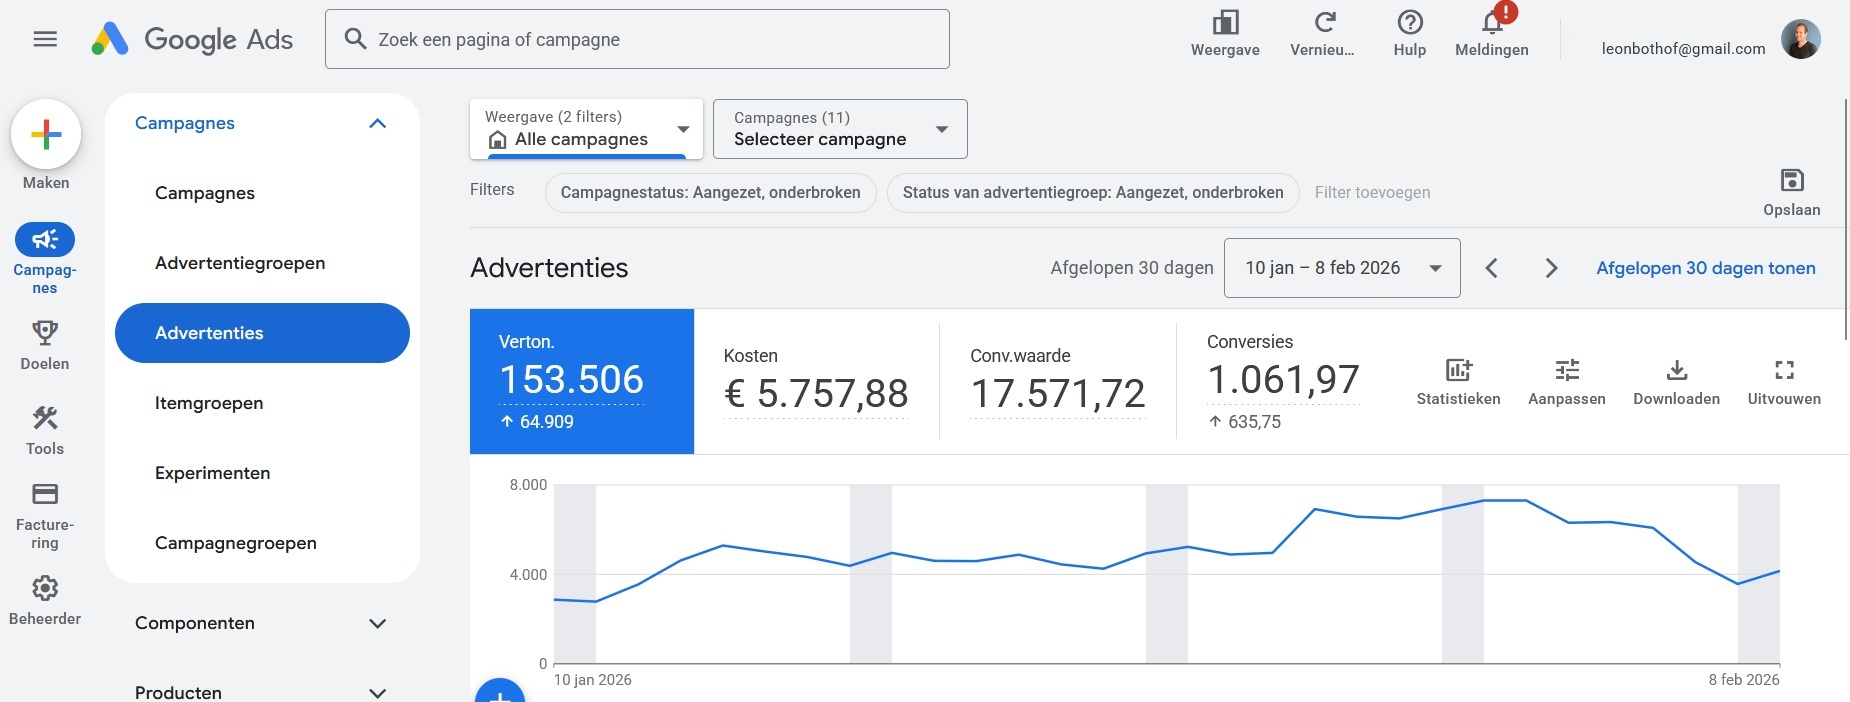Click the search magnifier icon

coord(355,39)
